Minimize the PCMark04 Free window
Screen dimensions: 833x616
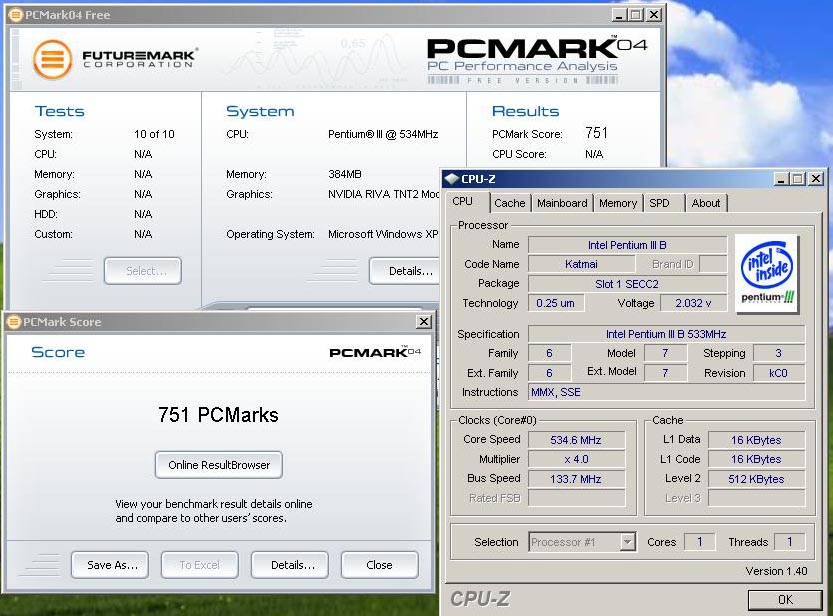[618, 15]
